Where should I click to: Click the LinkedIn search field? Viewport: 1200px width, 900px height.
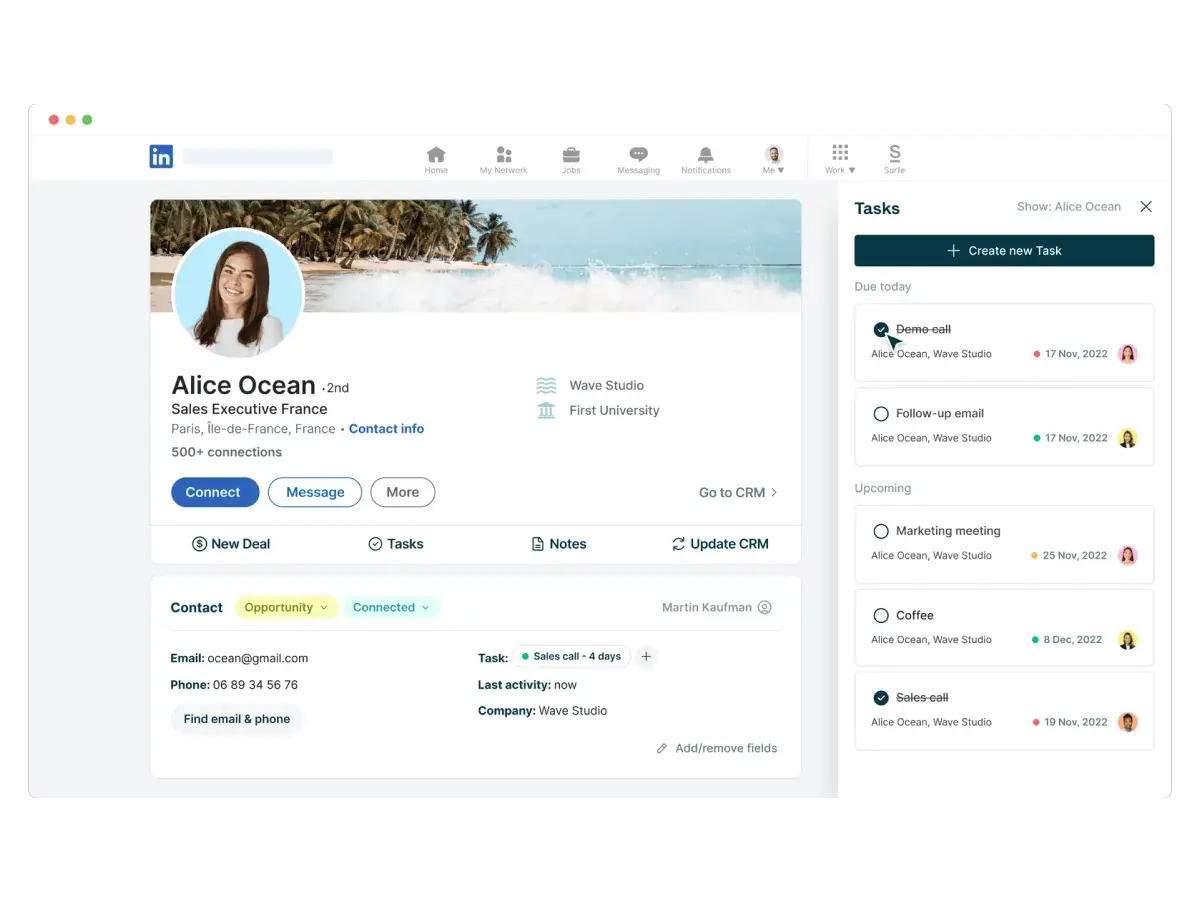257,157
